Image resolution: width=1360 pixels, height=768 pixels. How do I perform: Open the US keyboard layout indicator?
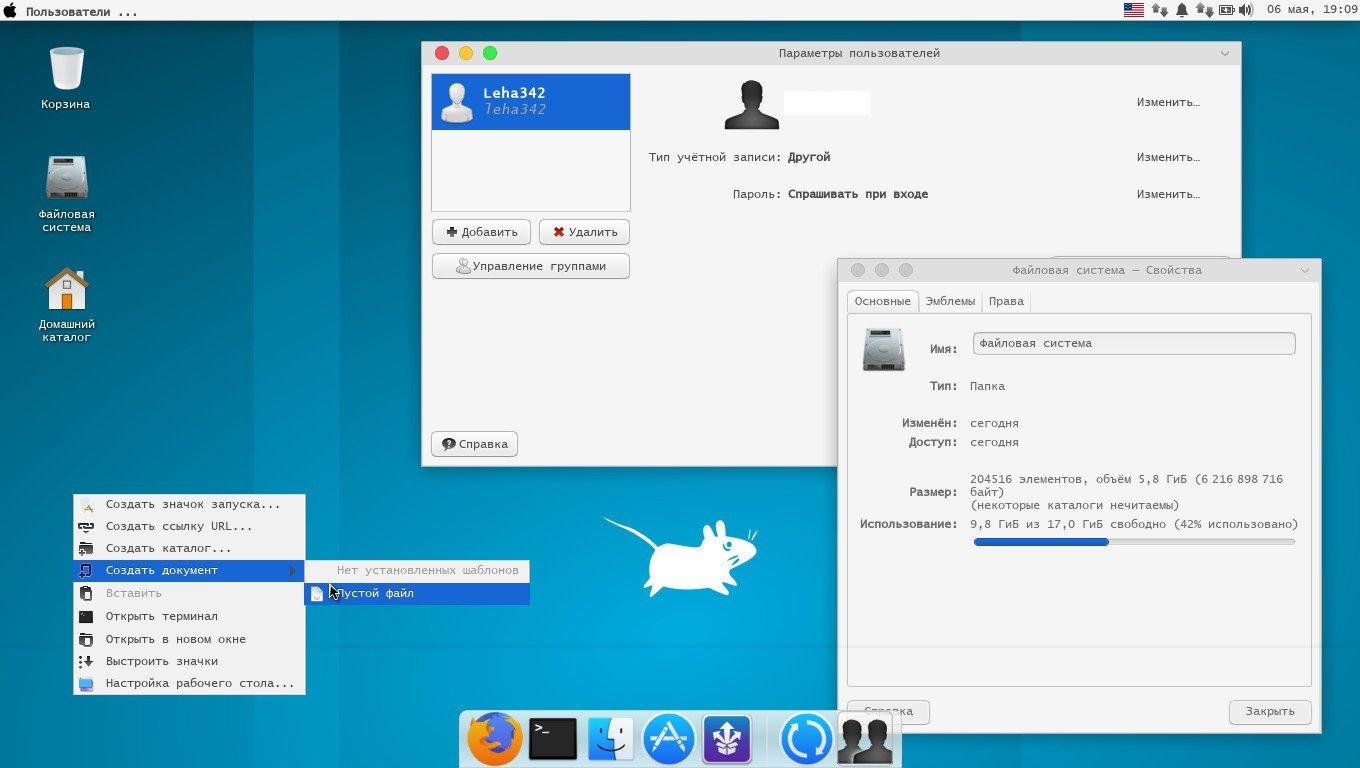click(1133, 10)
